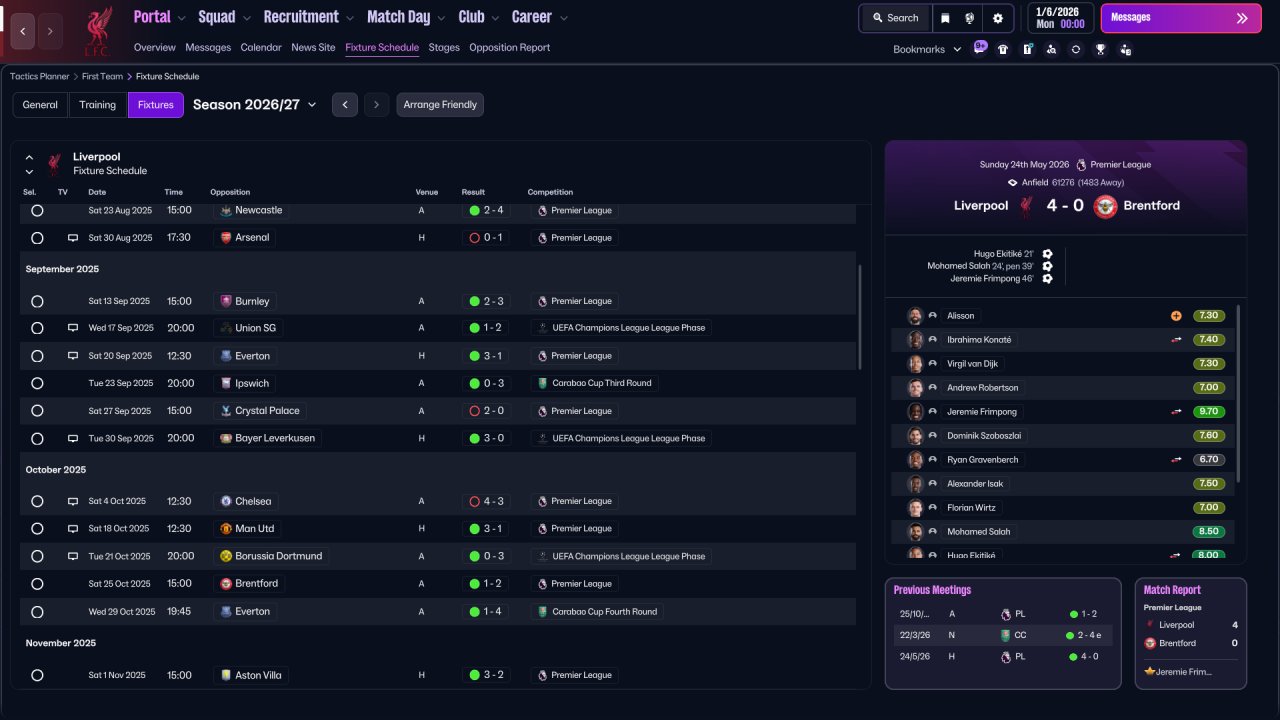Go back with the left arrow navigation button
Image resolution: width=1280 pixels, height=720 pixels.
click(23, 31)
